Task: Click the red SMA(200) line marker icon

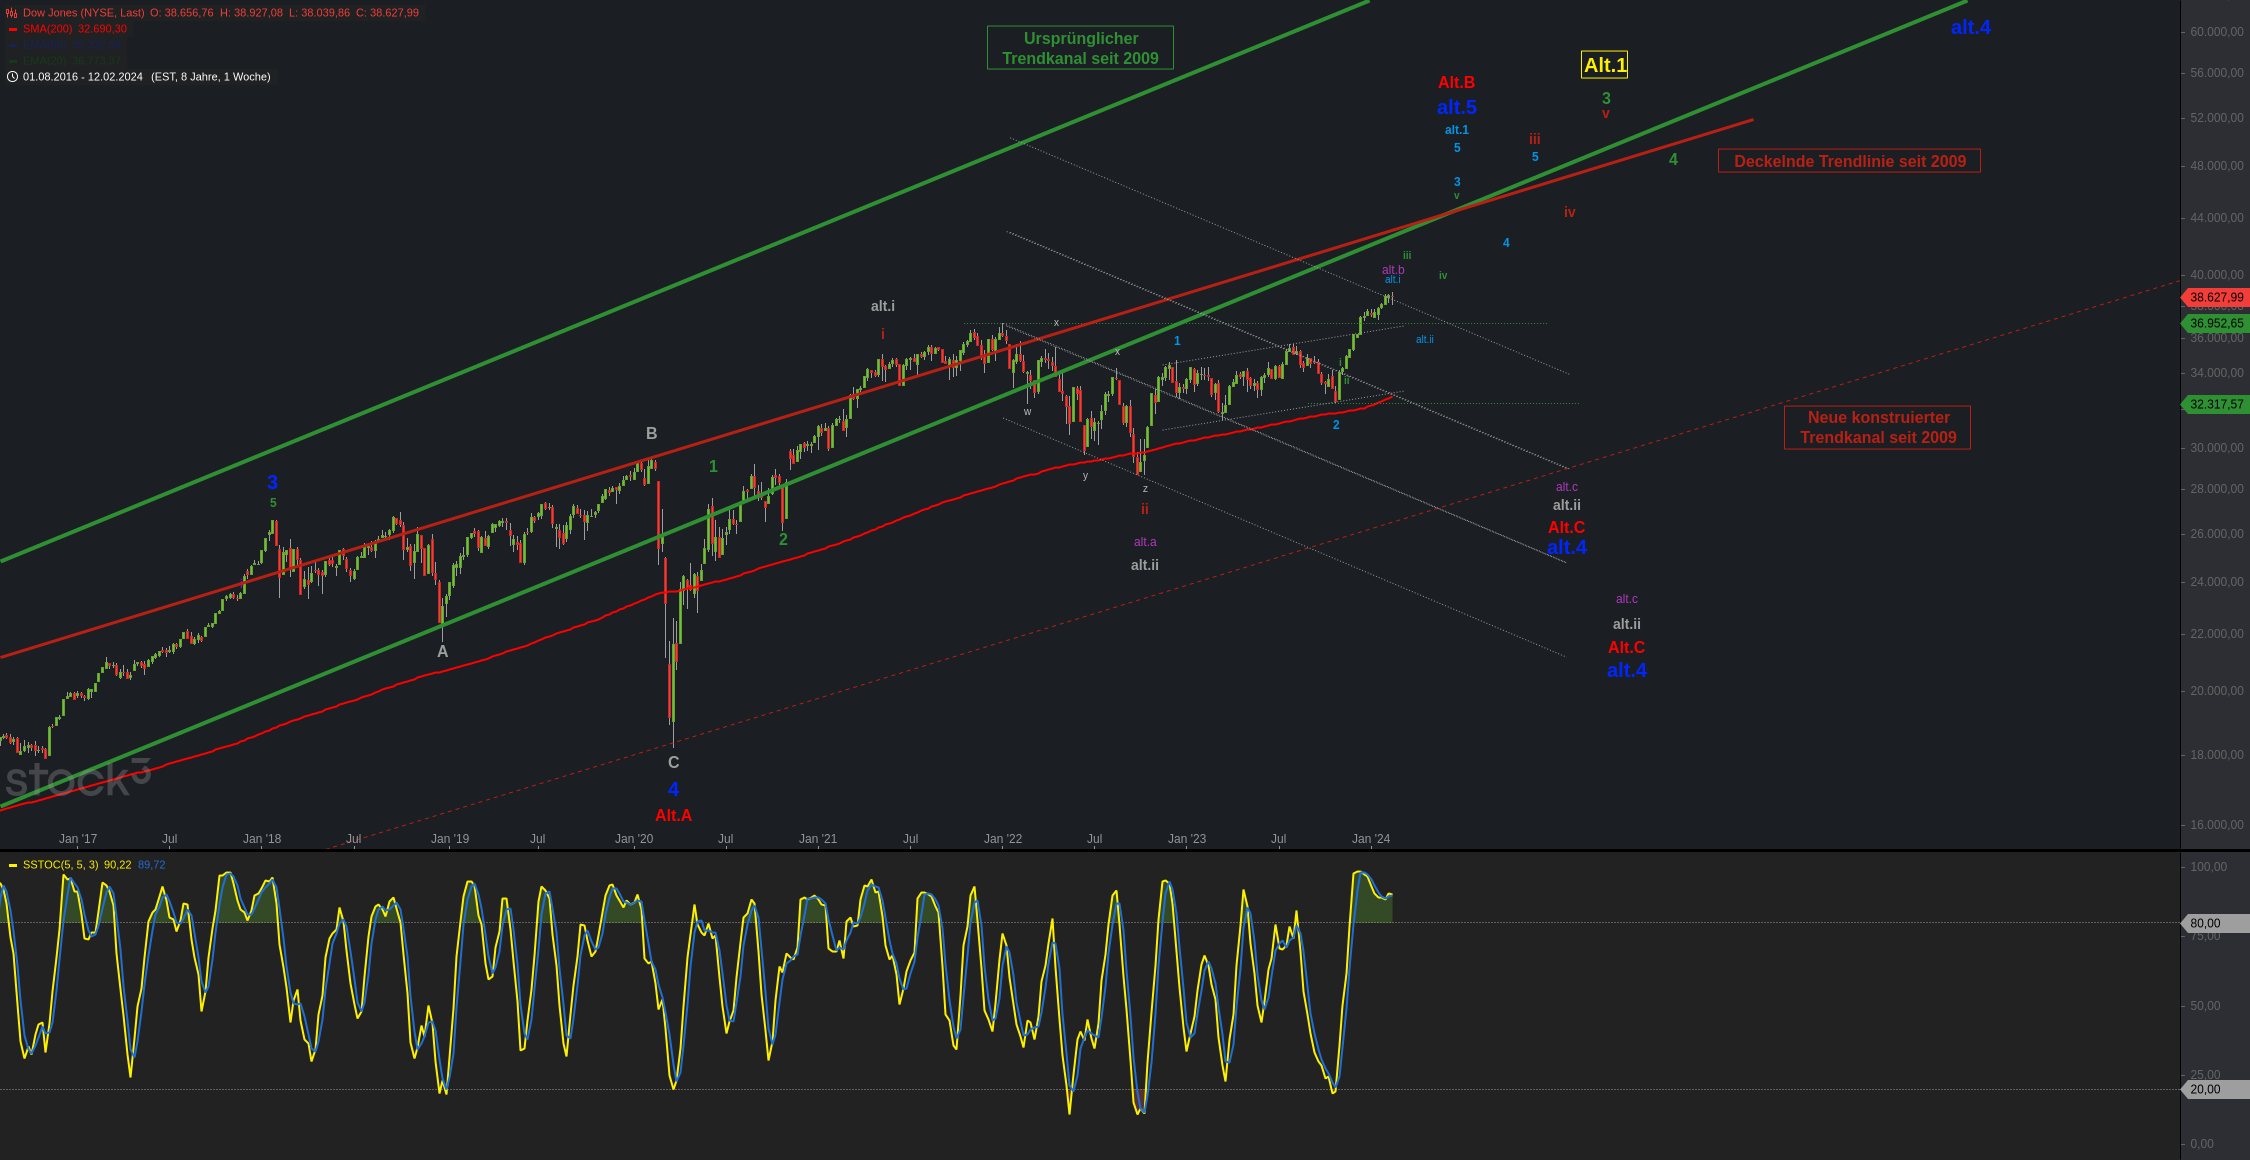Action: 13,29
